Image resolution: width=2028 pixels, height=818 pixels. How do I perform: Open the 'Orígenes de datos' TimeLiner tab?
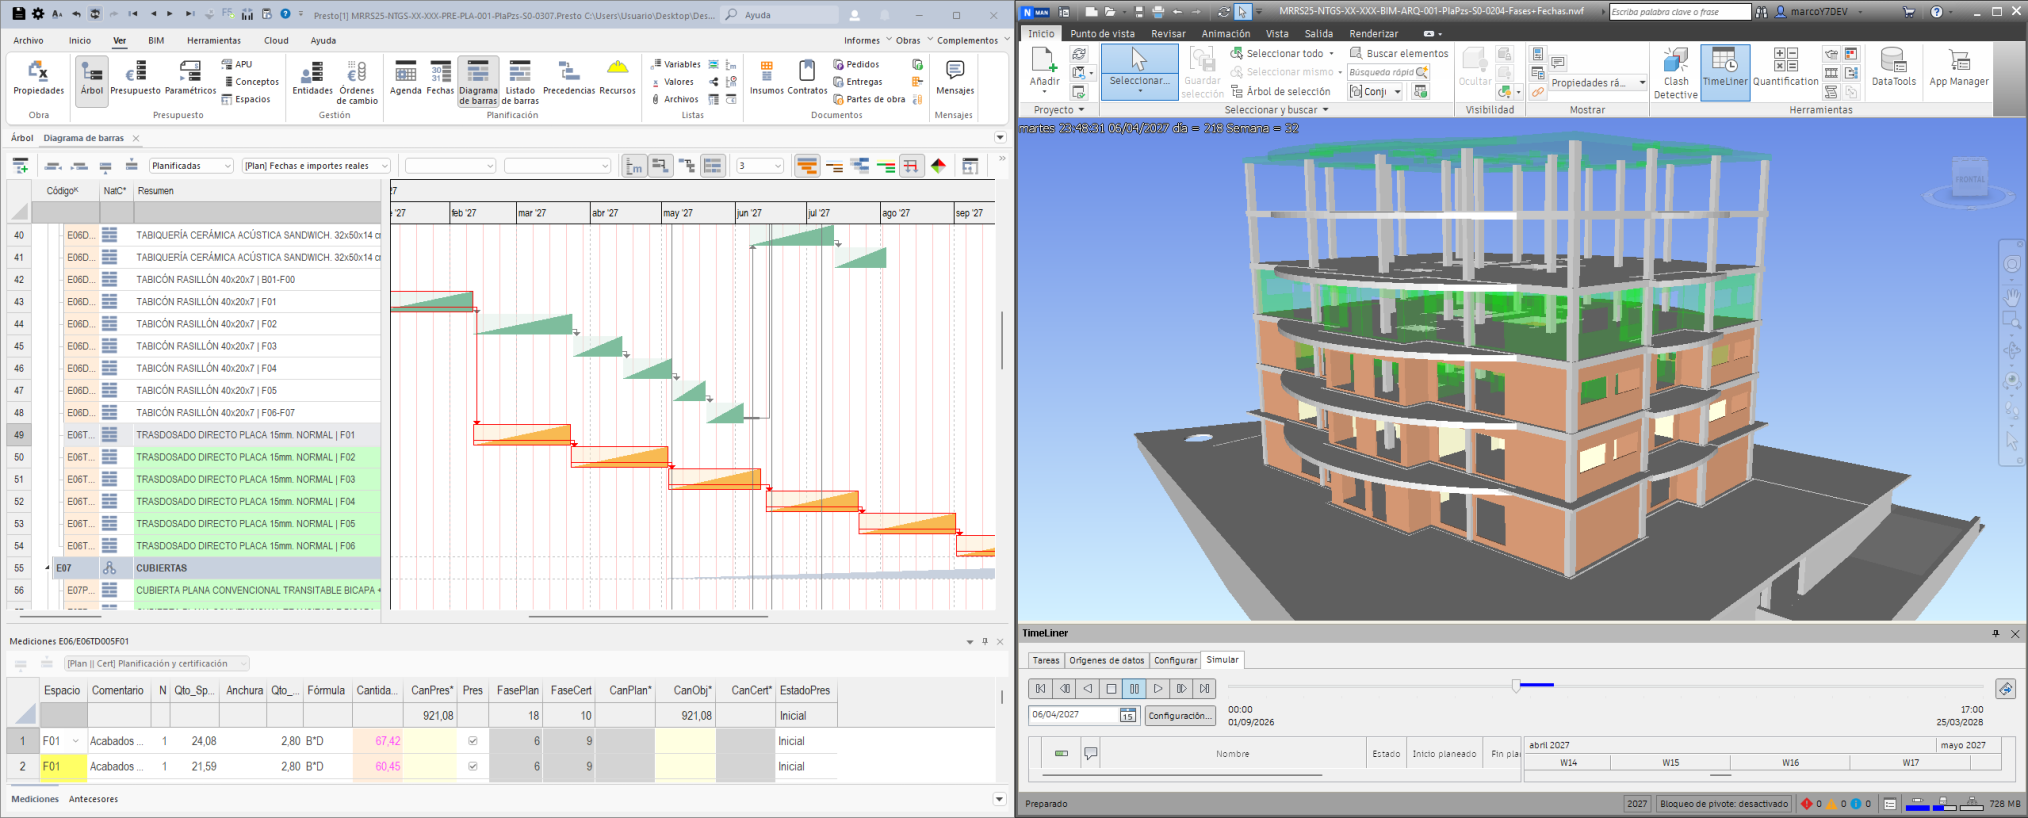point(1106,660)
